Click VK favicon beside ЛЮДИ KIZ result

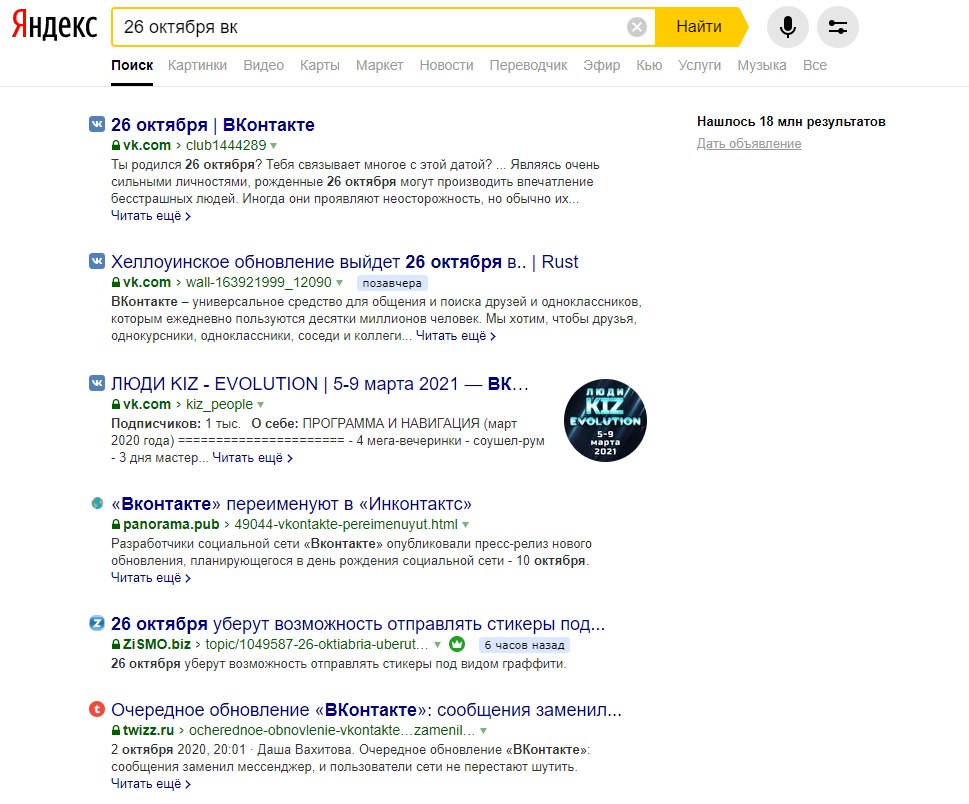97,383
